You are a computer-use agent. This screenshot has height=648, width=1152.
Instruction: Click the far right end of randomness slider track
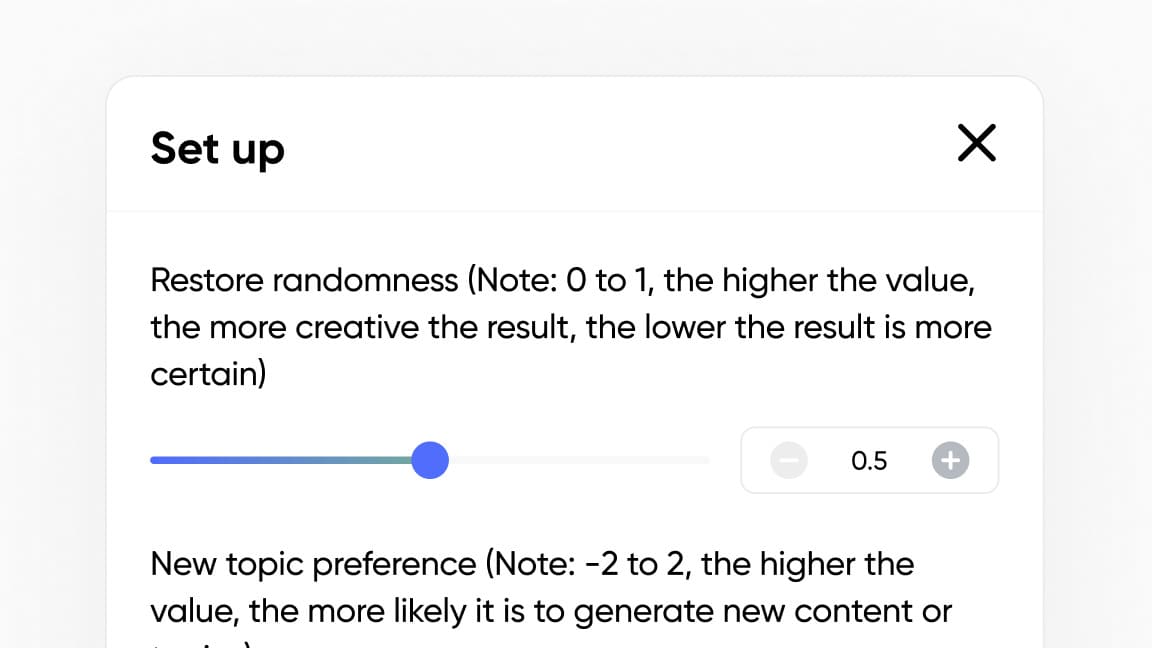[x=706, y=461]
